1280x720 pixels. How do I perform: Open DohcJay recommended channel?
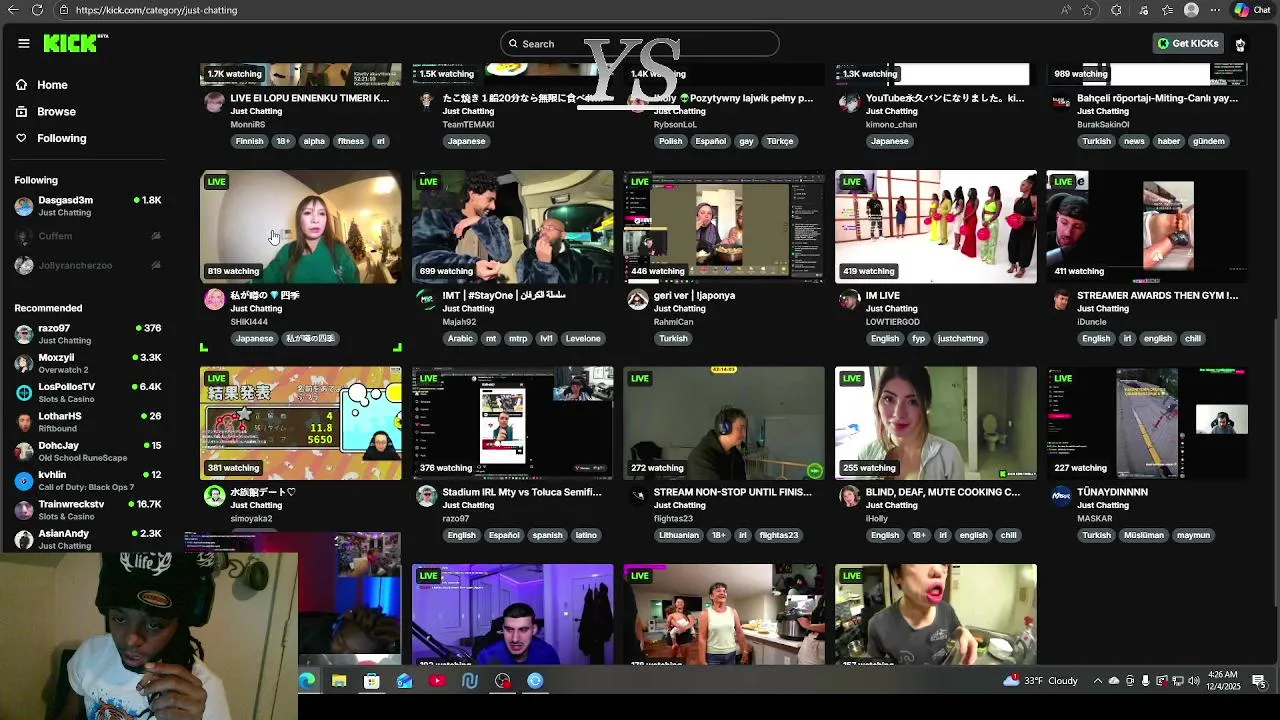[88, 451]
